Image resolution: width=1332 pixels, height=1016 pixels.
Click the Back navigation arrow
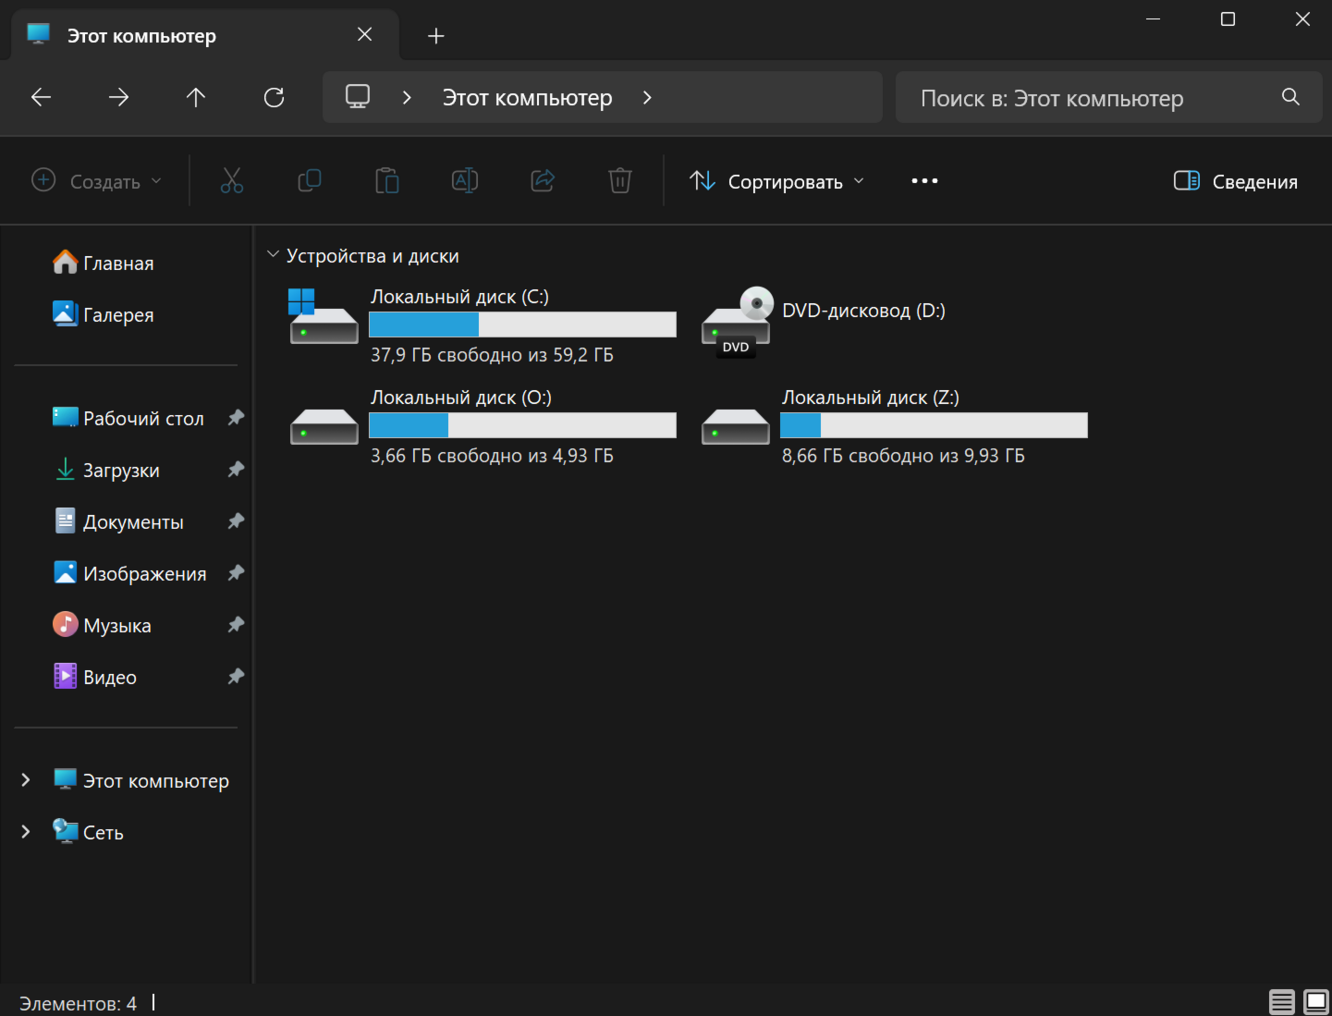(x=41, y=97)
